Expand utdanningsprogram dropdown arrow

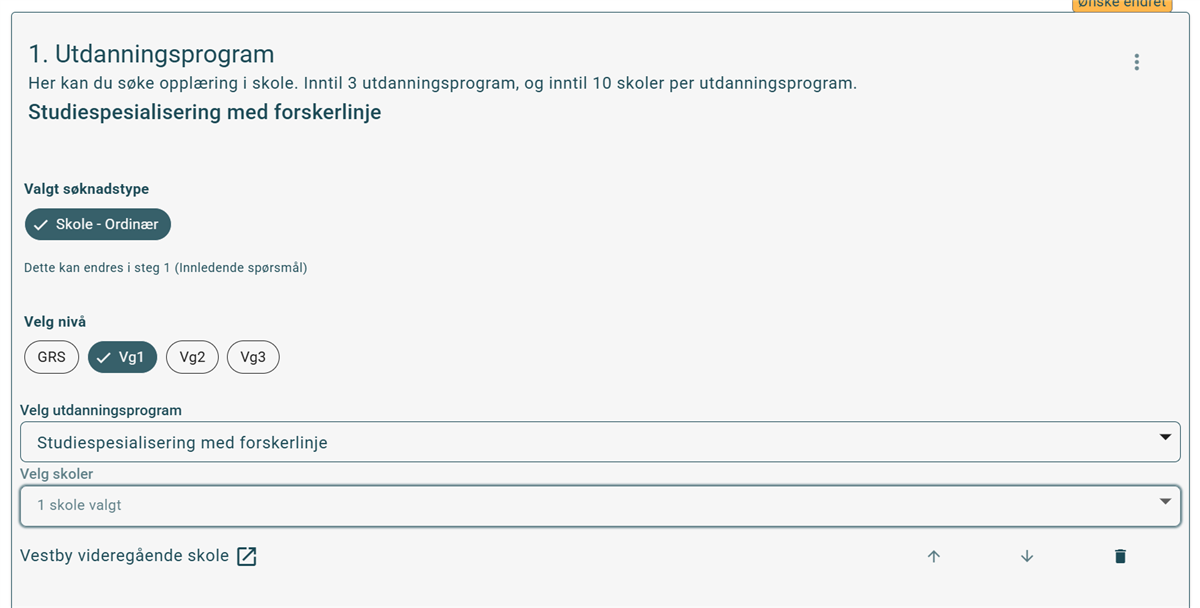(x=1164, y=438)
